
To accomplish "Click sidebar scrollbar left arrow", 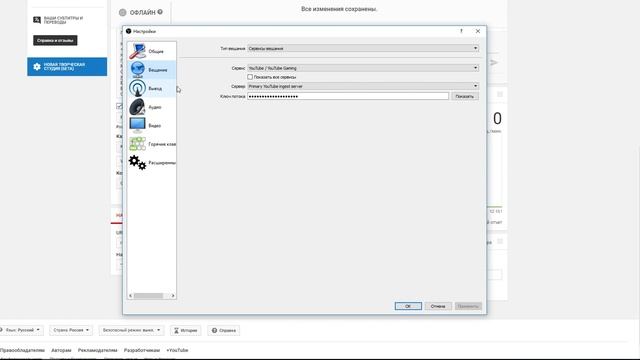I will 131,296.
